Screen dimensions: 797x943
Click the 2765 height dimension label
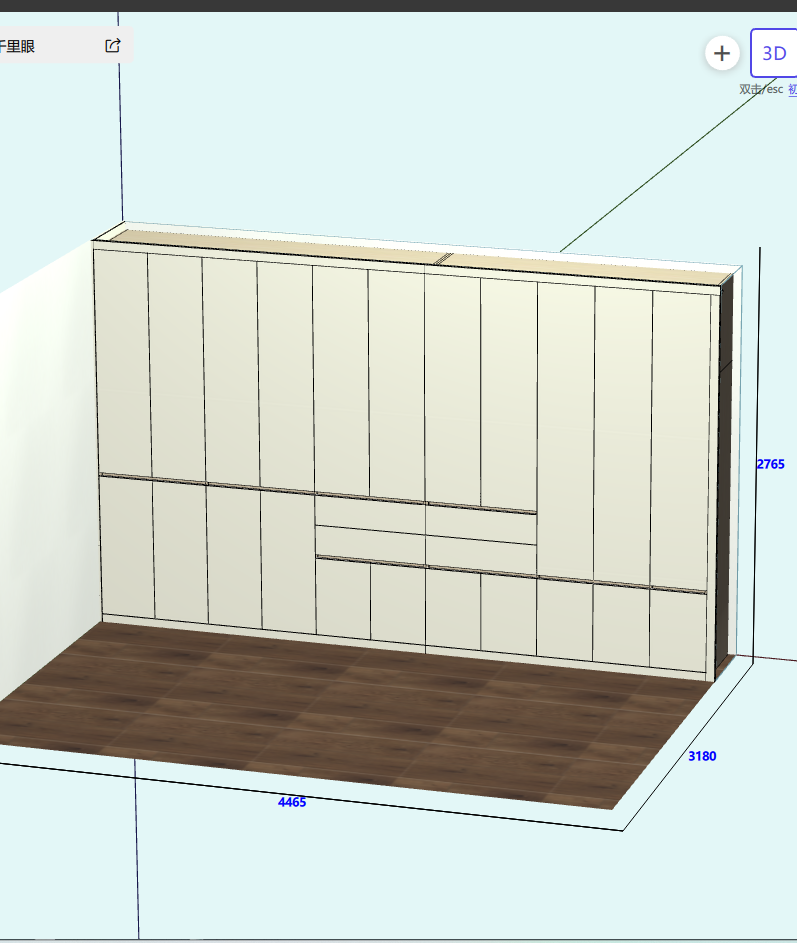point(770,464)
